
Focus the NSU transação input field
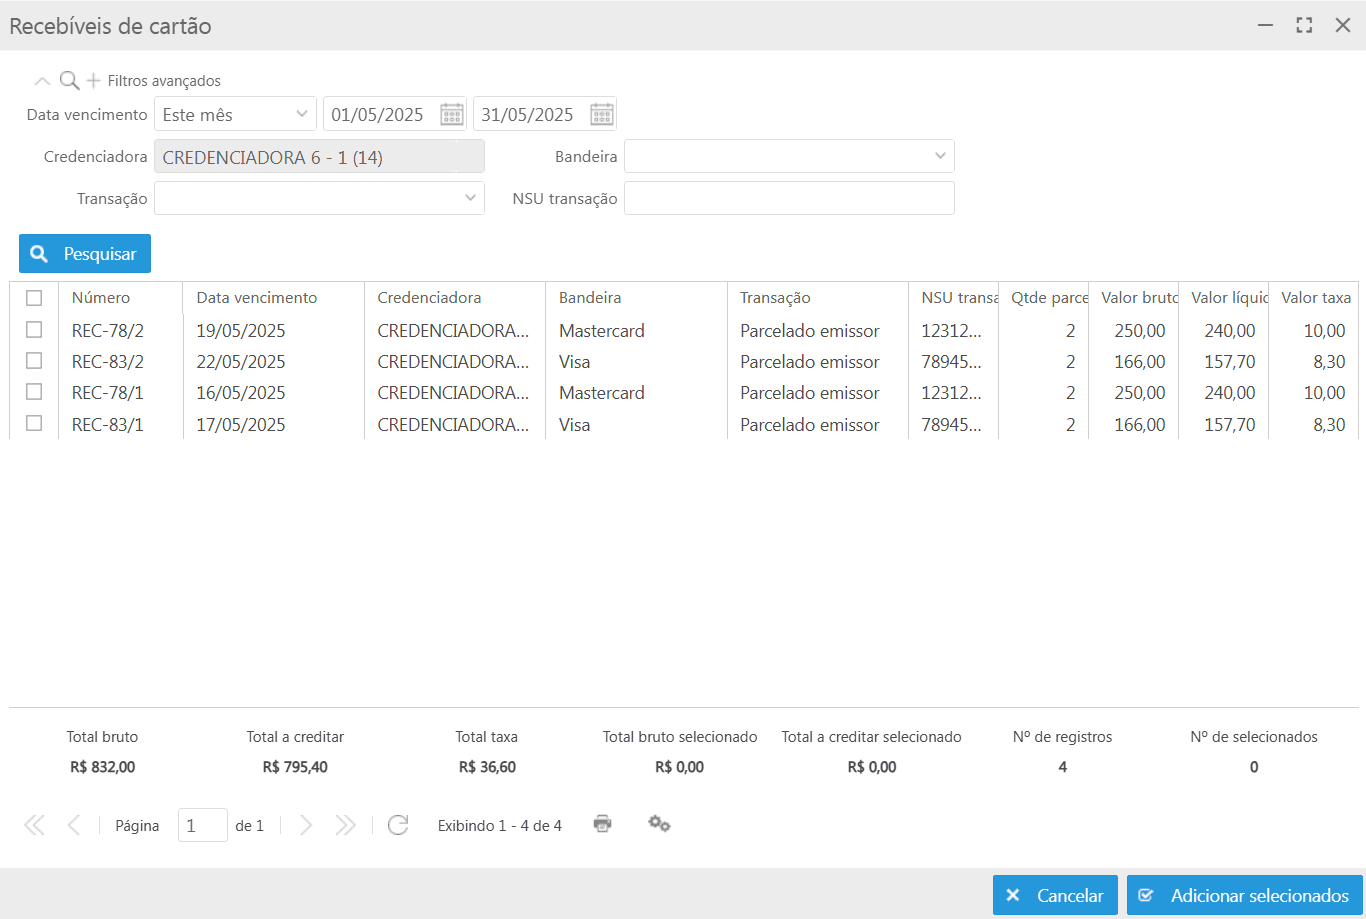(789, 198)
